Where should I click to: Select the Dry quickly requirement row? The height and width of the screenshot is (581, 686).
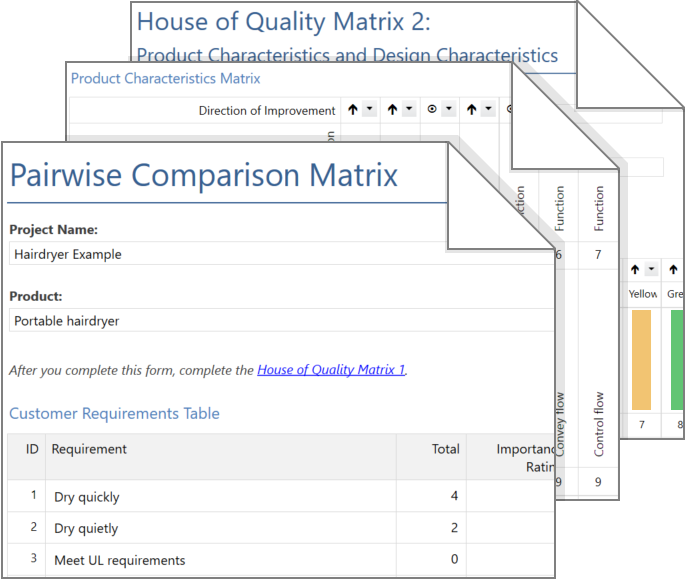pos(86,496)
